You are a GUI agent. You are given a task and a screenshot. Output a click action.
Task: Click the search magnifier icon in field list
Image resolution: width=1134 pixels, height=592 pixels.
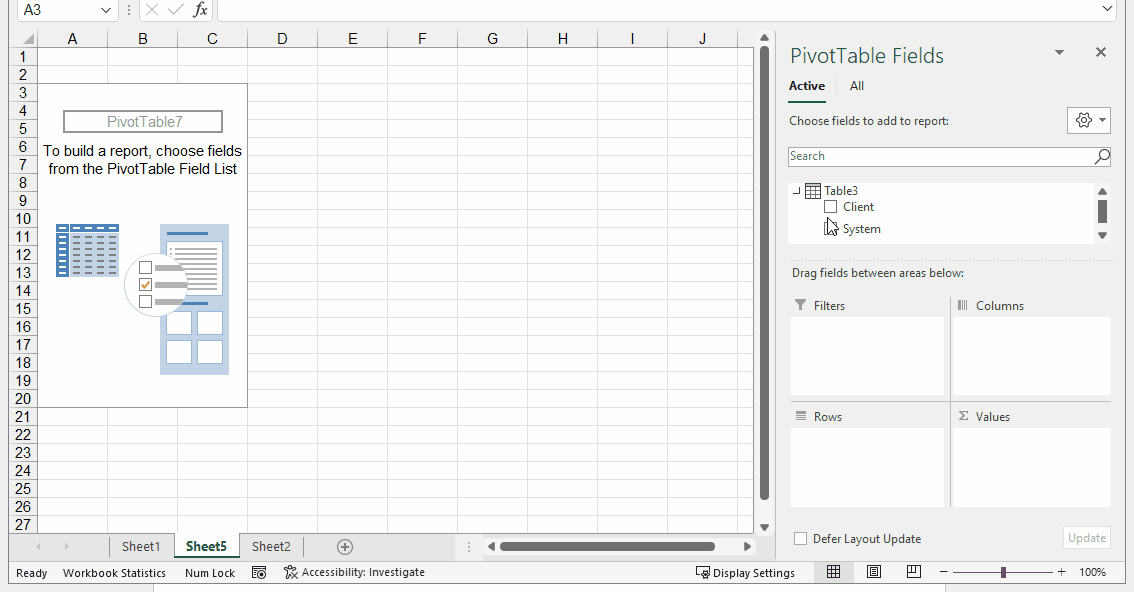pos(1101,156)
